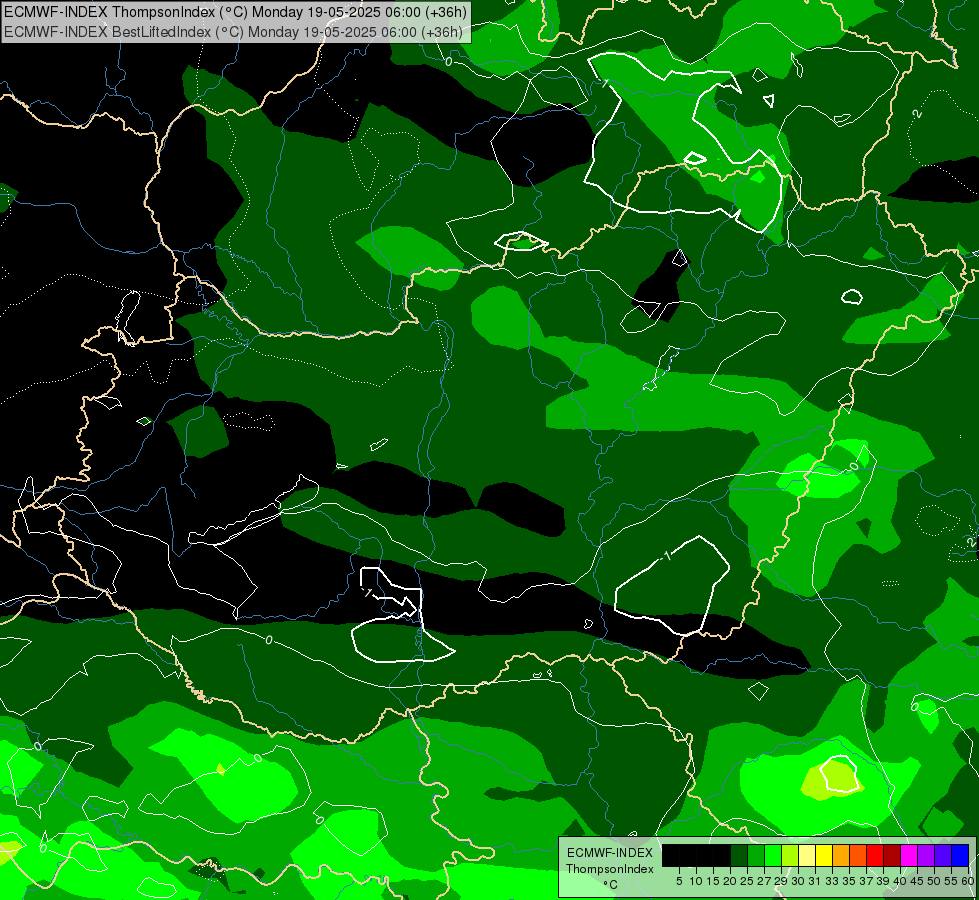Pick the medium green 25–27 legend swatch

coord(756,855)
